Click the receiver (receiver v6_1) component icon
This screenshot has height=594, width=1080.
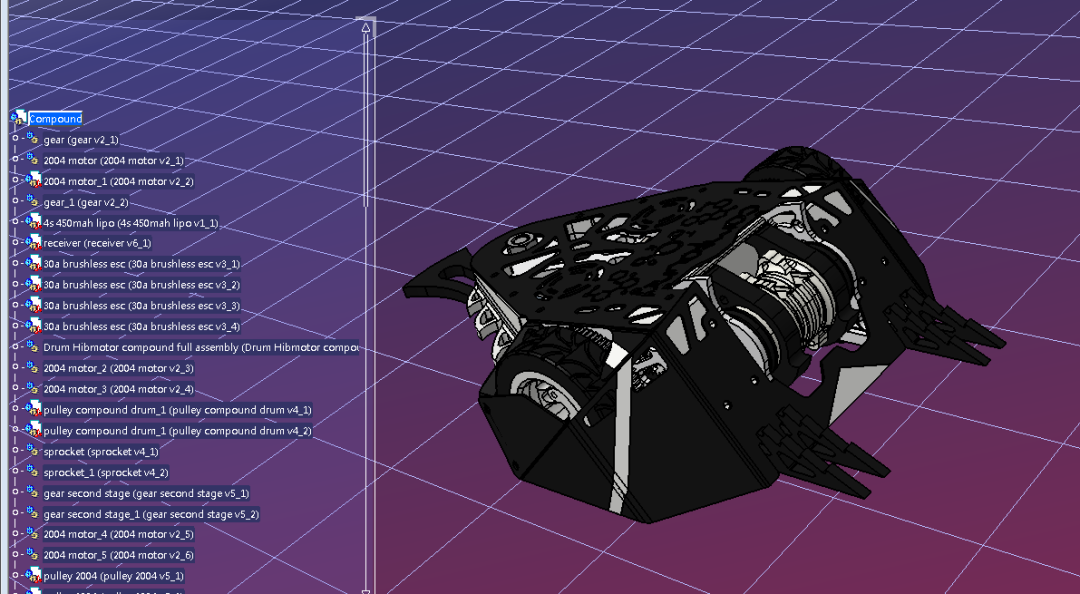pos(32,243)
